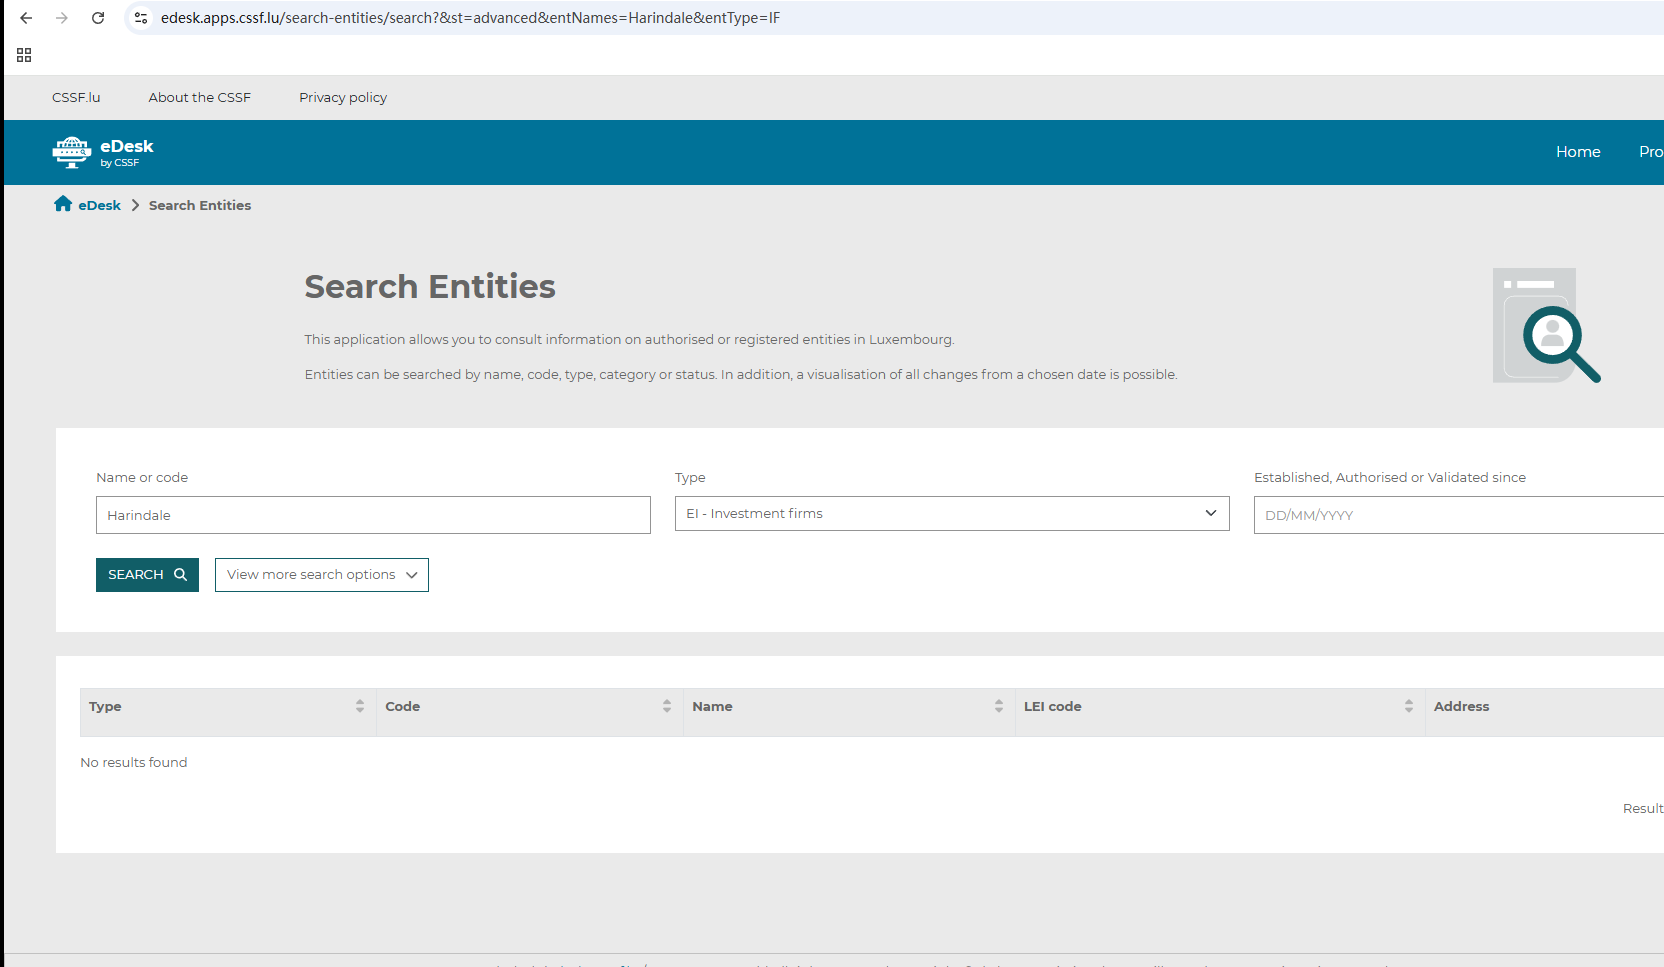Viewport: 1664px width, 967px height.
Task: Click the eDesk breadcrumb link
Action: point(99,205)
